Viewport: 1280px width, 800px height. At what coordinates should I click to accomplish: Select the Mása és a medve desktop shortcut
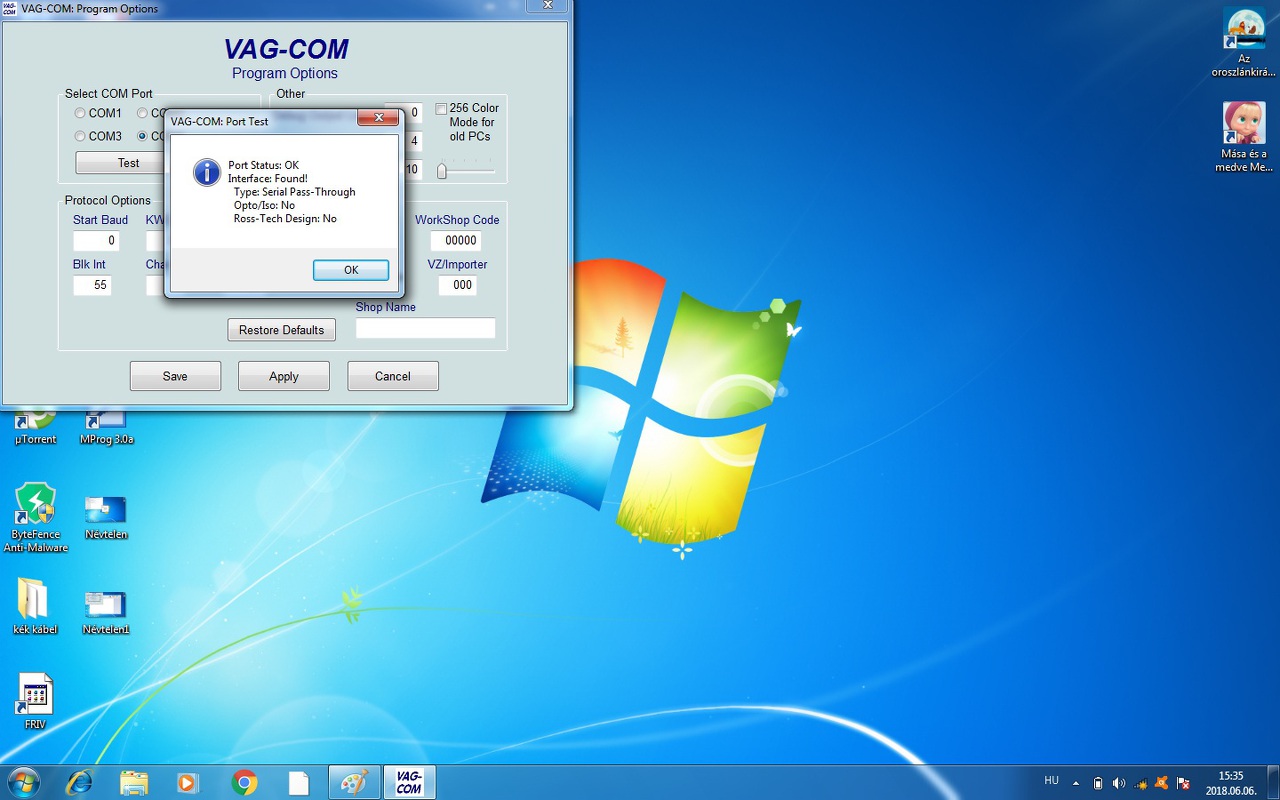pyautogui.click(x=1244, y=138)
